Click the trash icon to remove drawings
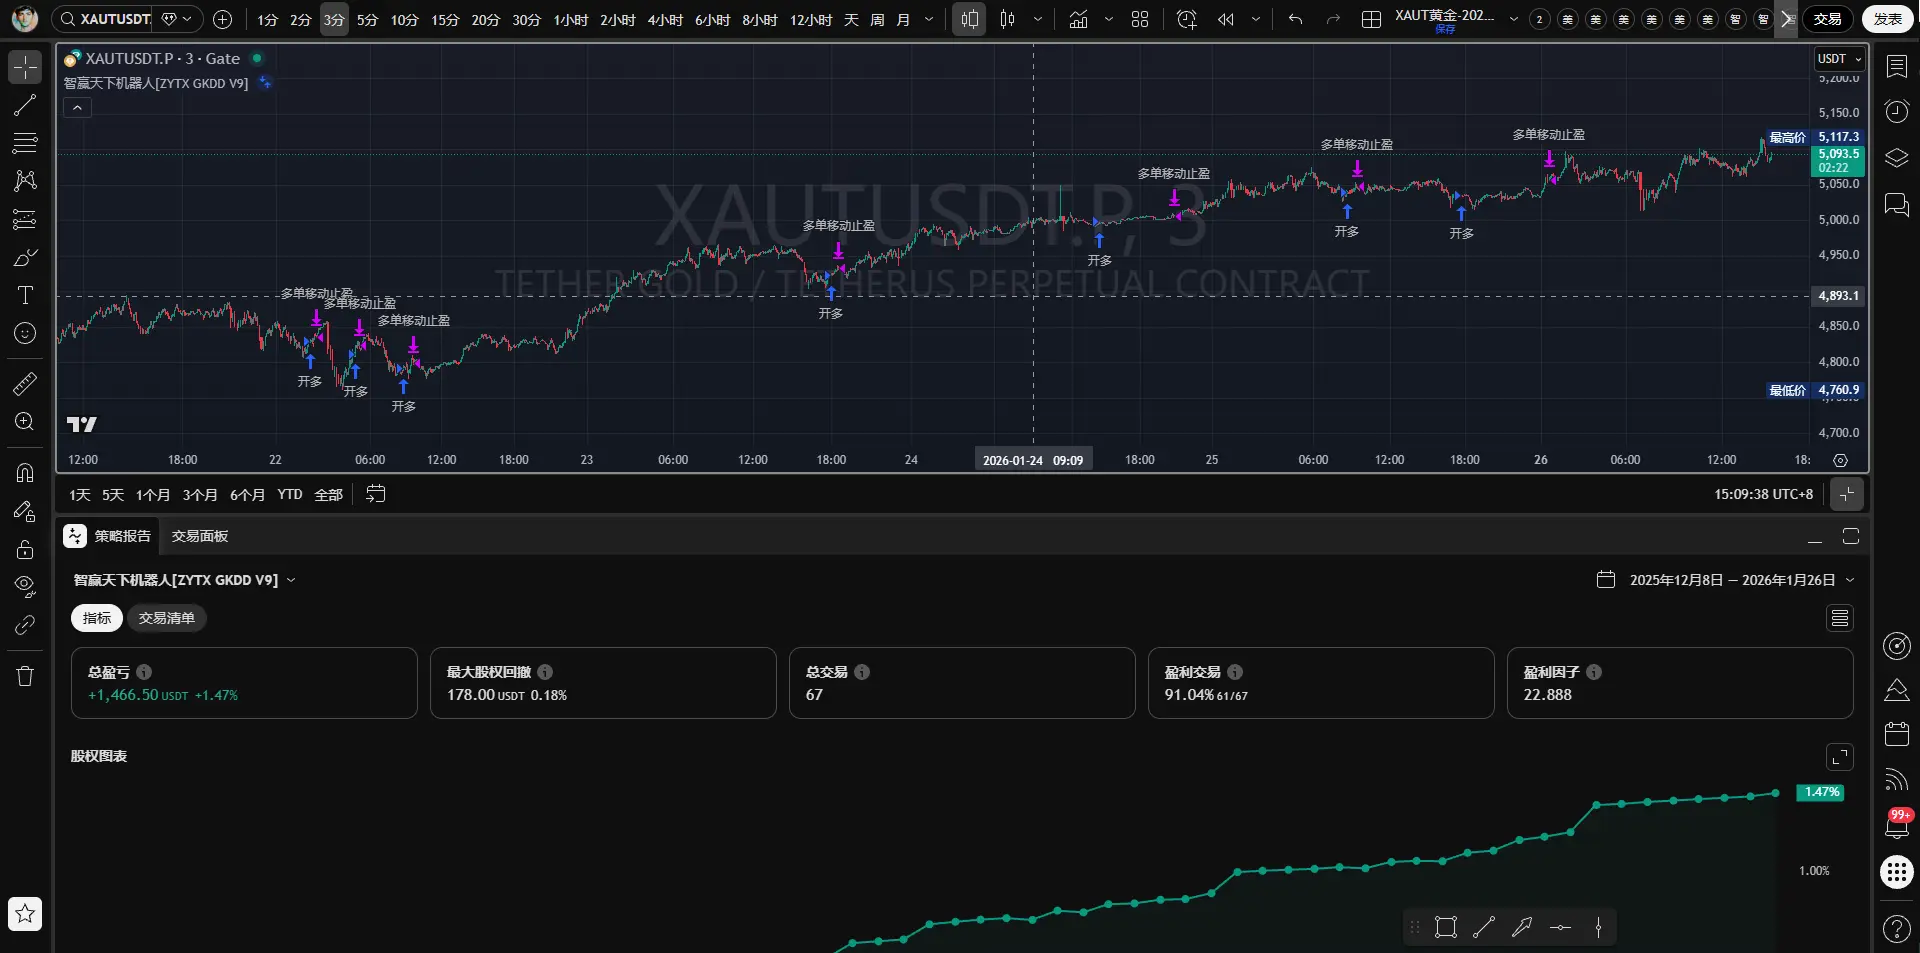1920x953 pixels. [x=25, y=677]
